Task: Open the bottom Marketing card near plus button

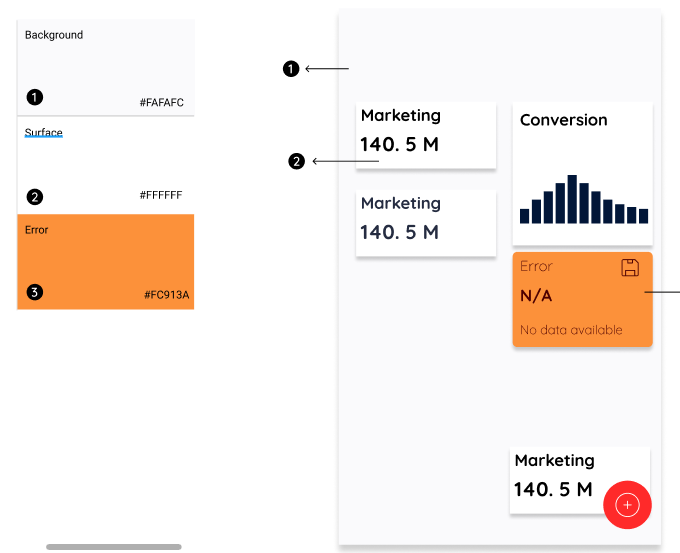Action: click(580, 480)
